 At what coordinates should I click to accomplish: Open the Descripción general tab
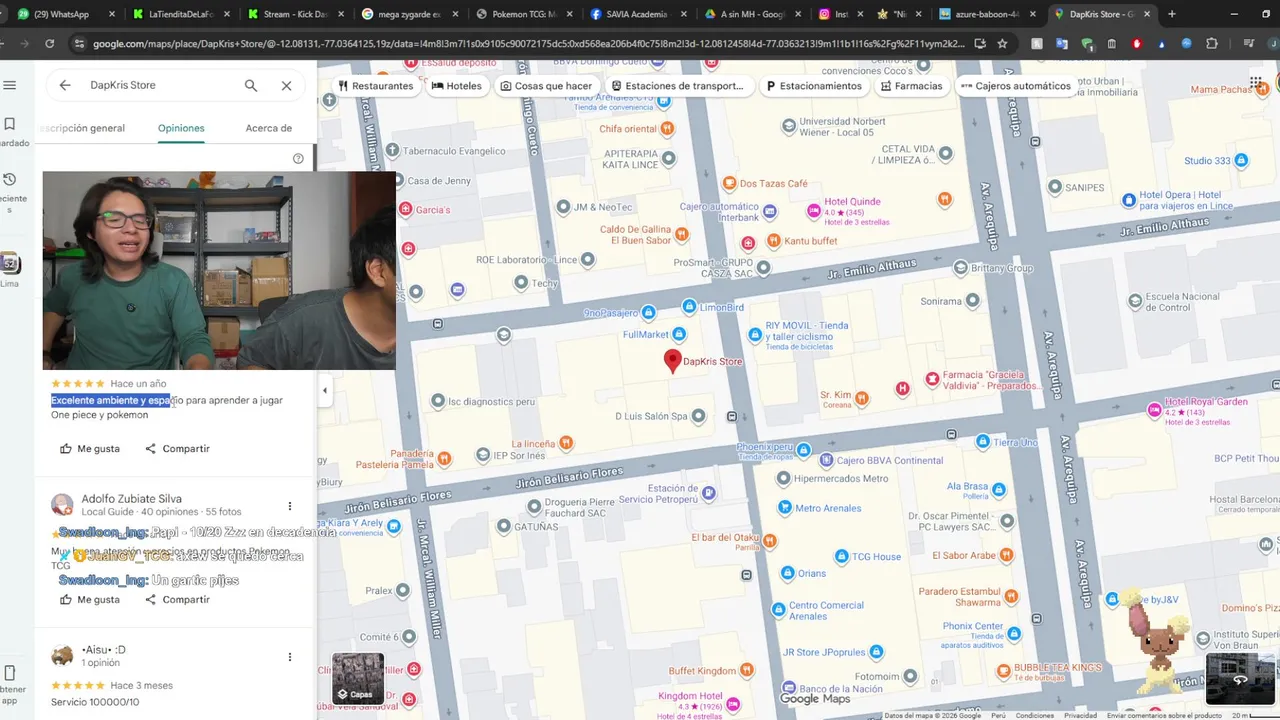click(x=82, y=128)
